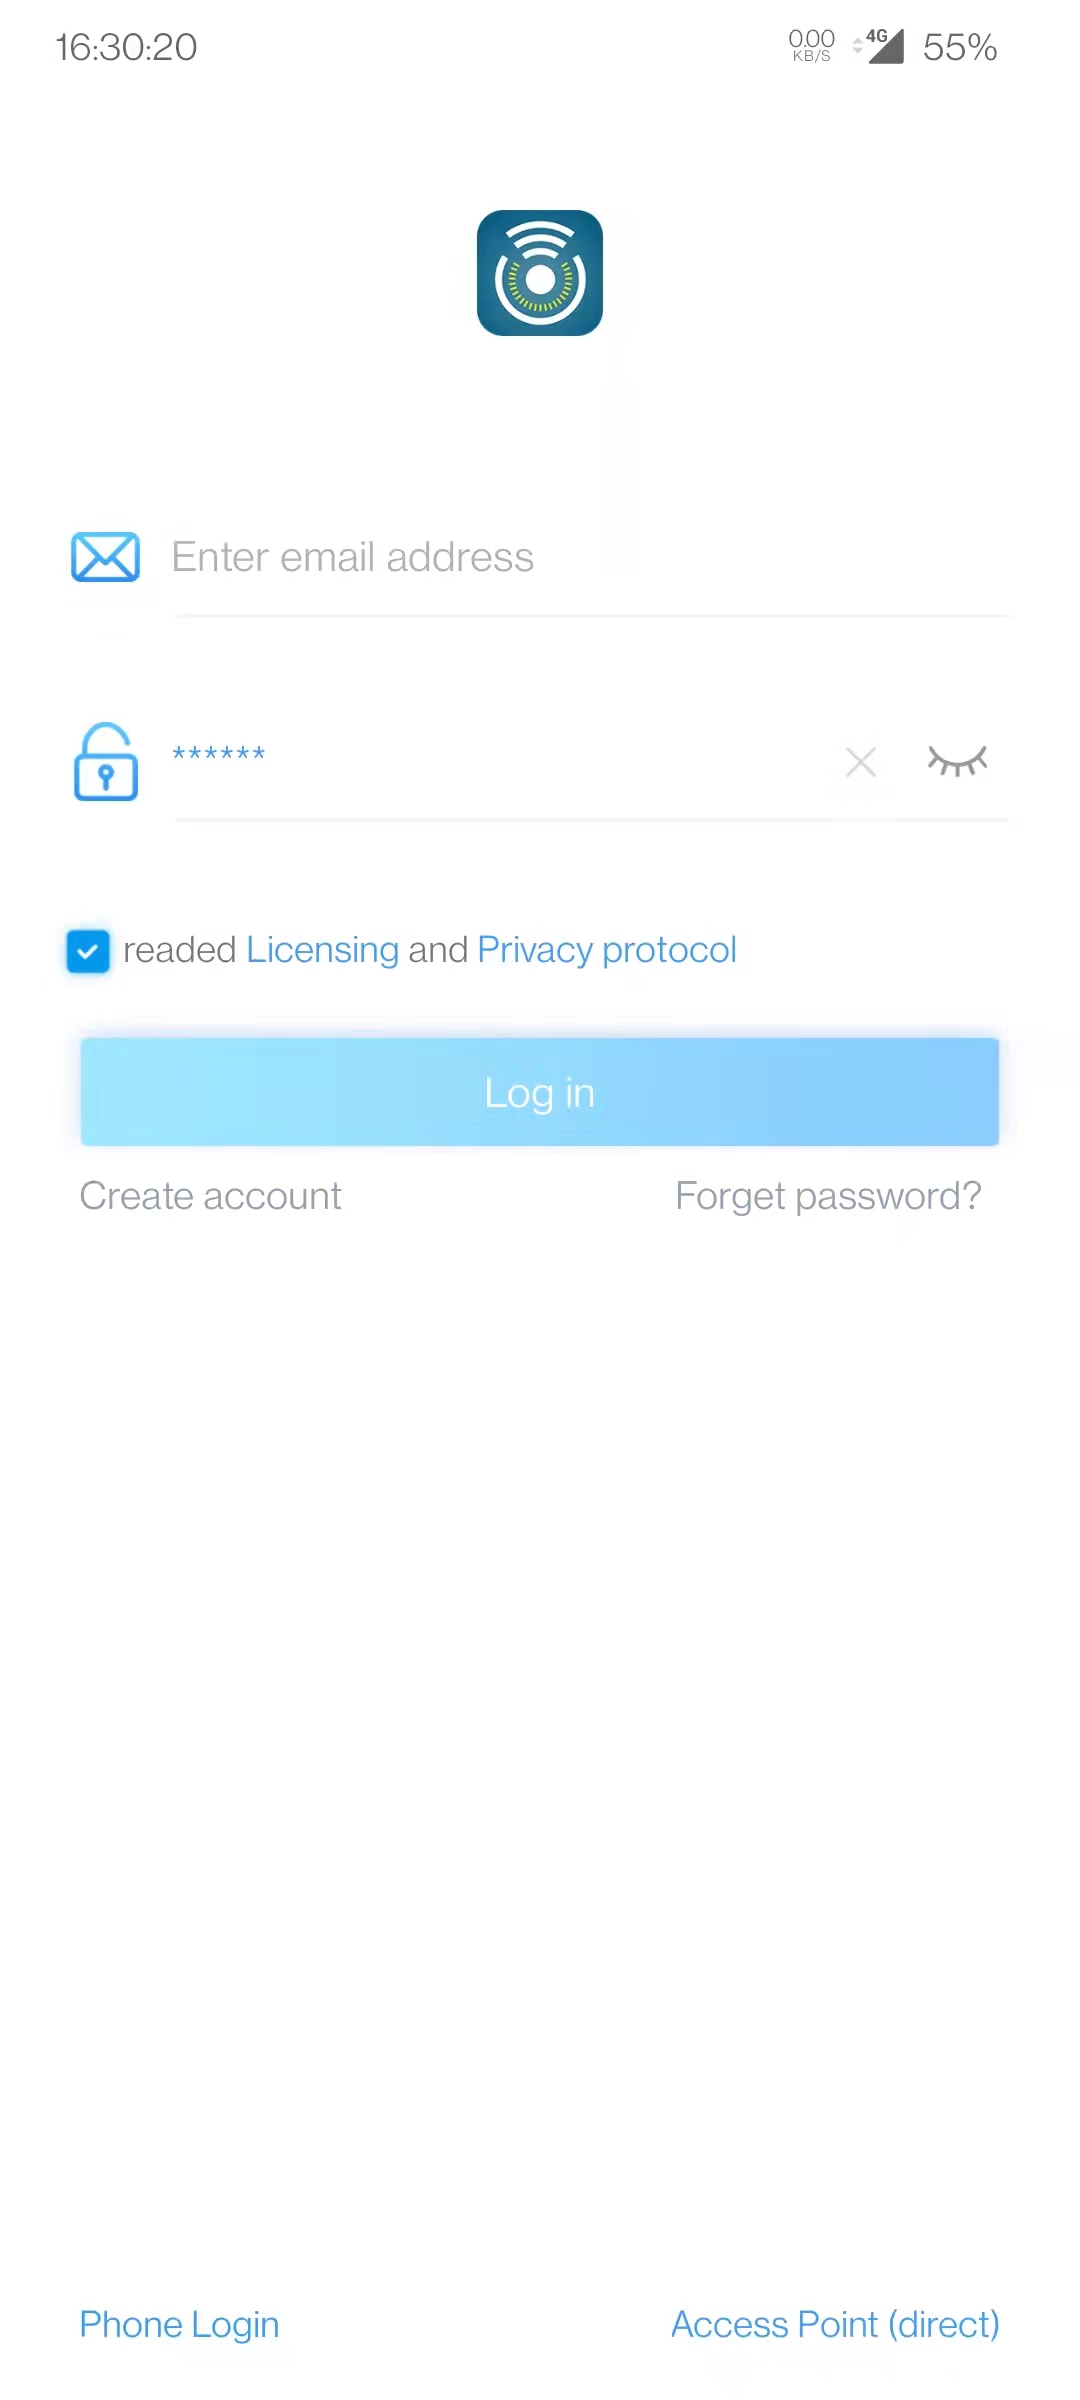Tap the word "readed" beside checkbox

[179, 950]
